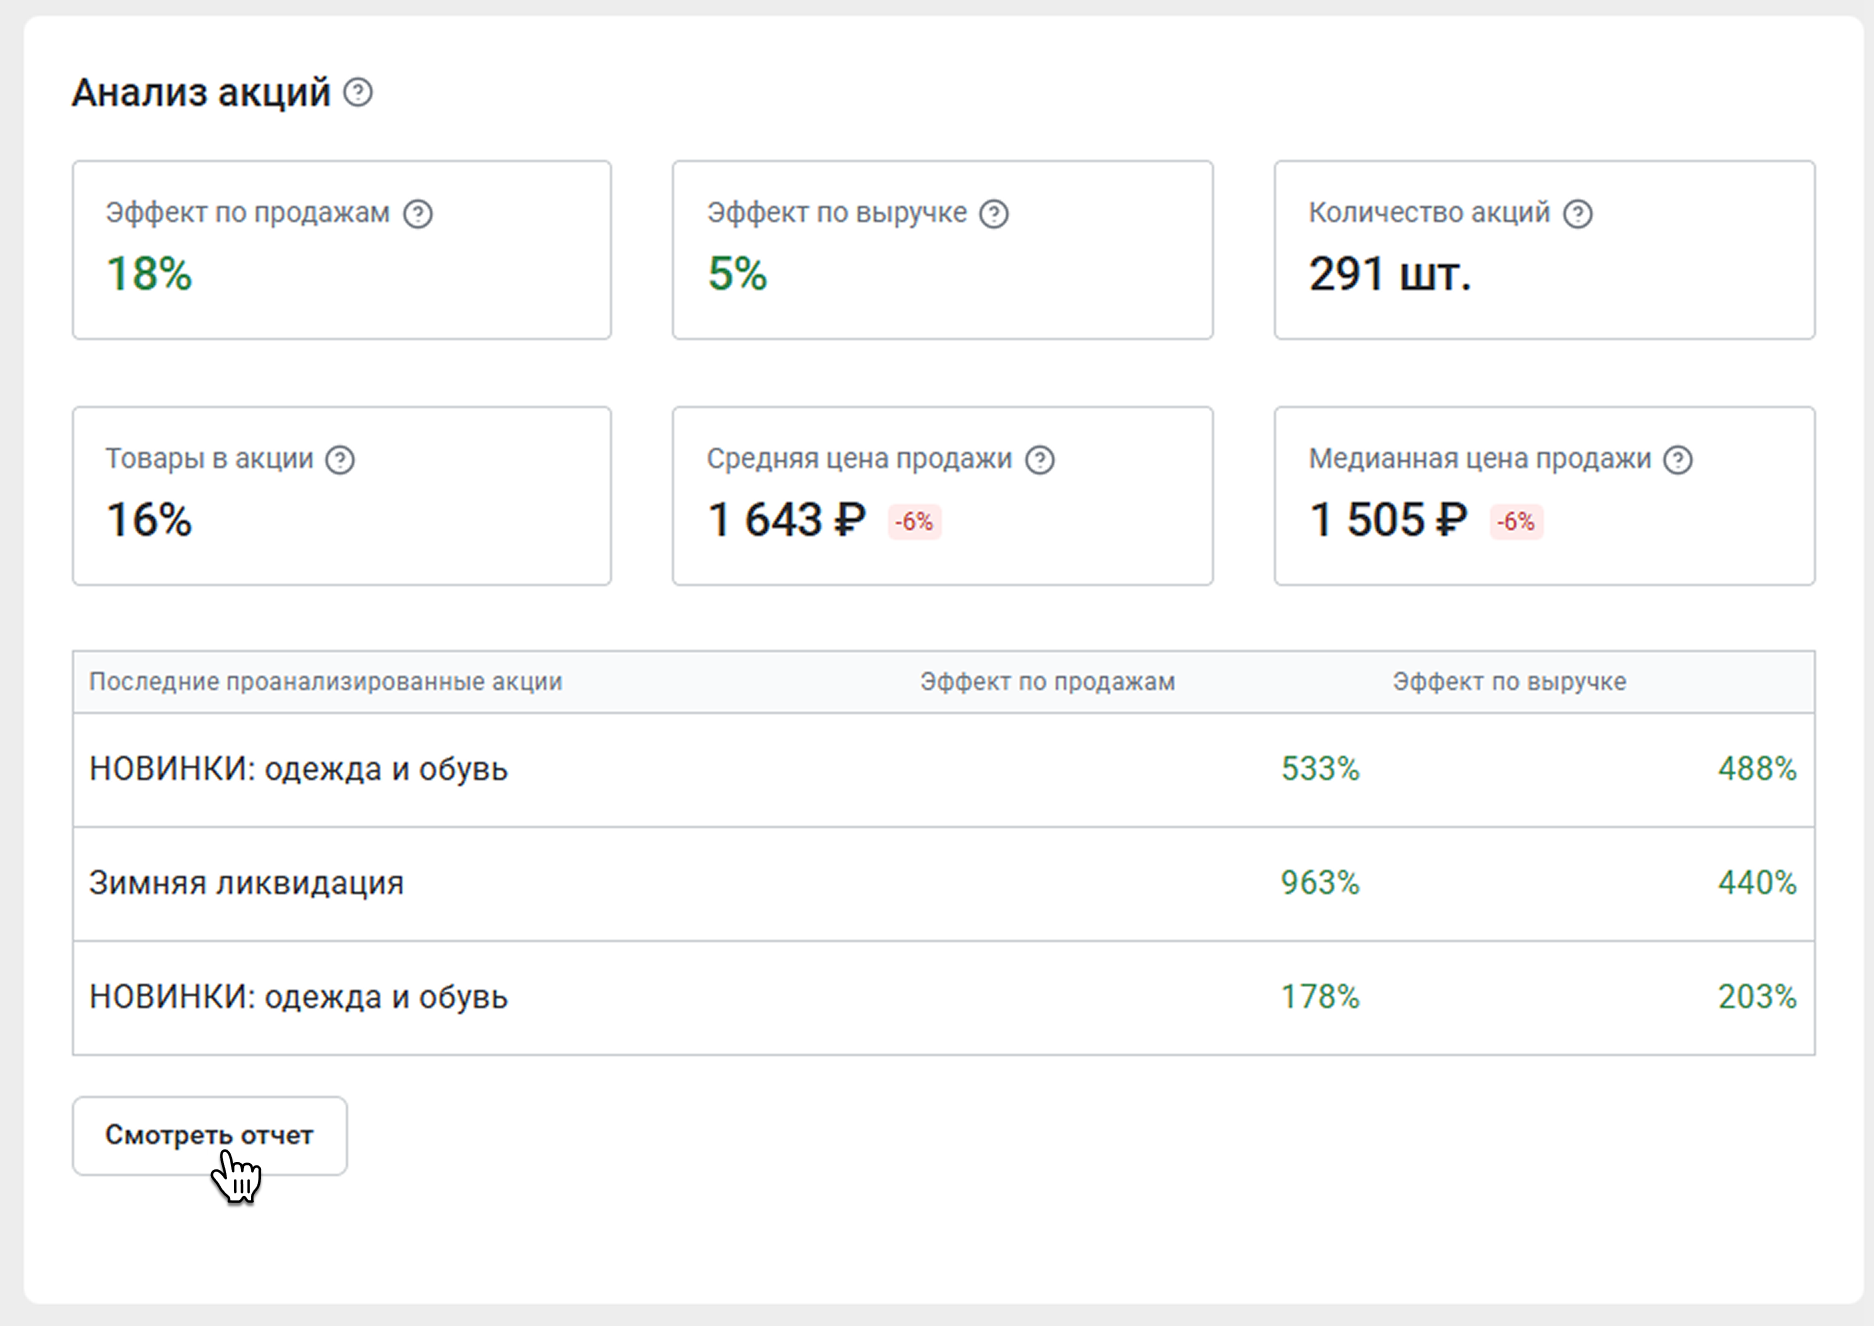This screenshot has height=1326, width=1874.
Task: Open the help tooltip on the Эффект по продажам card
Action: pyautogui.click(x=418, y=214)
